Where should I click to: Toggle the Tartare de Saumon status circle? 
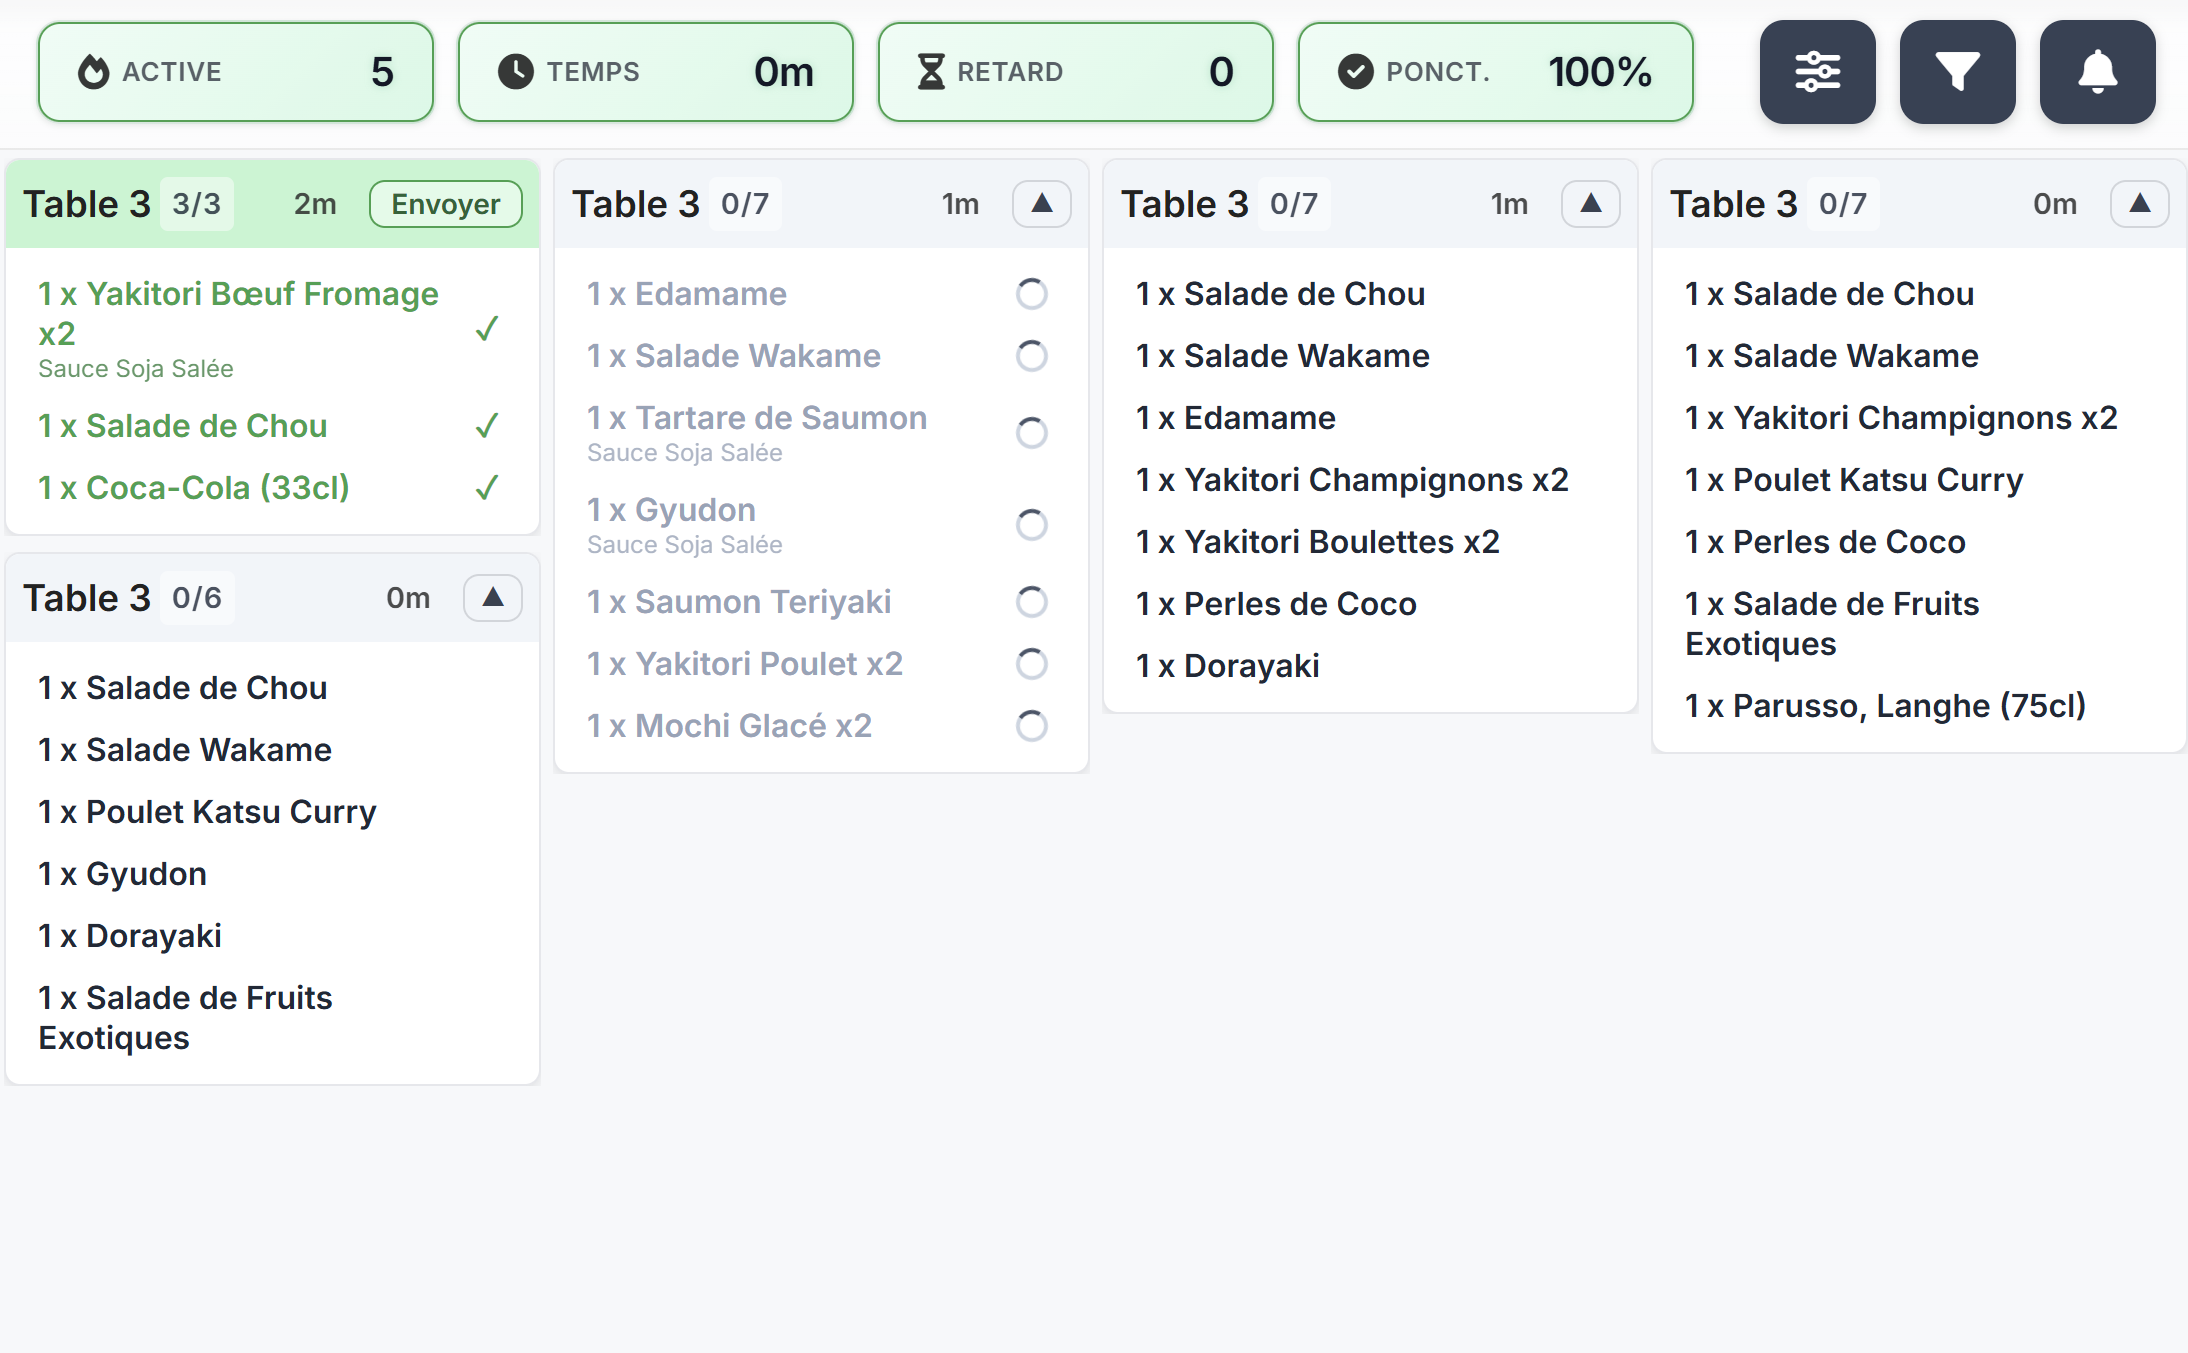tap(1031, 432)
